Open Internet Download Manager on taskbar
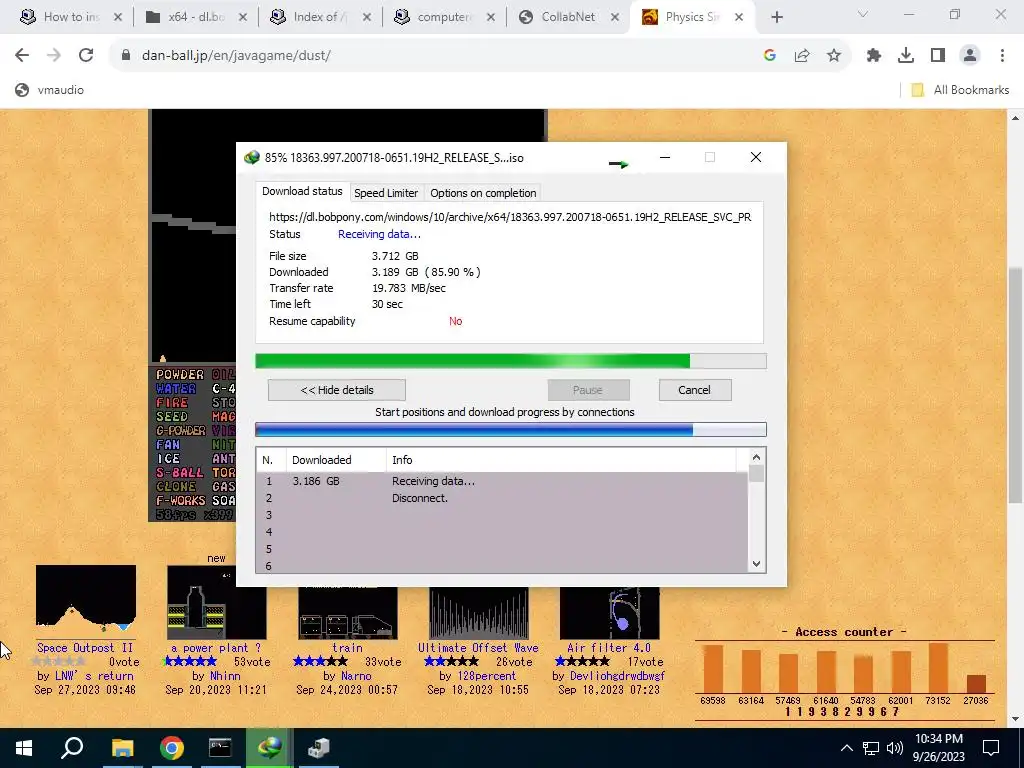 (269, 748)
